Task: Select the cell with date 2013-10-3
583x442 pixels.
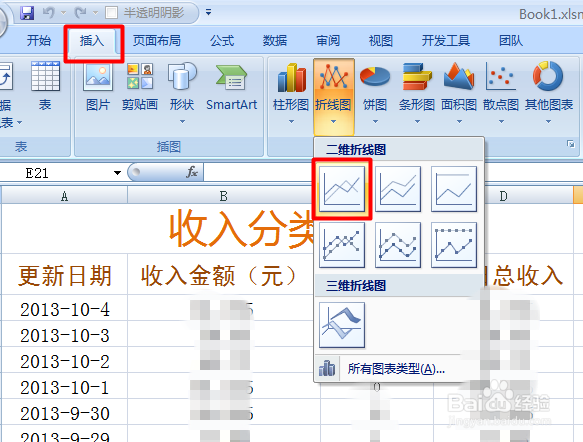Action: (x=65, y=335)
